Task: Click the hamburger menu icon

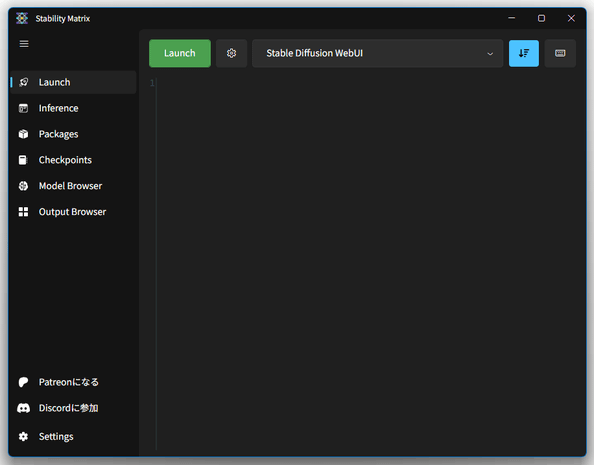Action: click(x=24, y=44)
